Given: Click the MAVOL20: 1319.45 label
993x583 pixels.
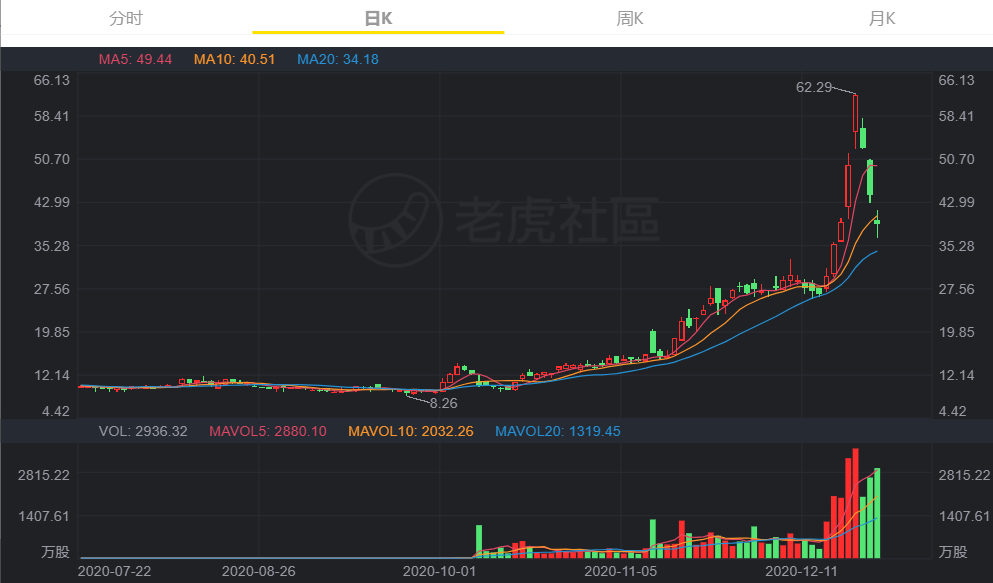Looking at the screenshot, I should click(x=557, y=431).
